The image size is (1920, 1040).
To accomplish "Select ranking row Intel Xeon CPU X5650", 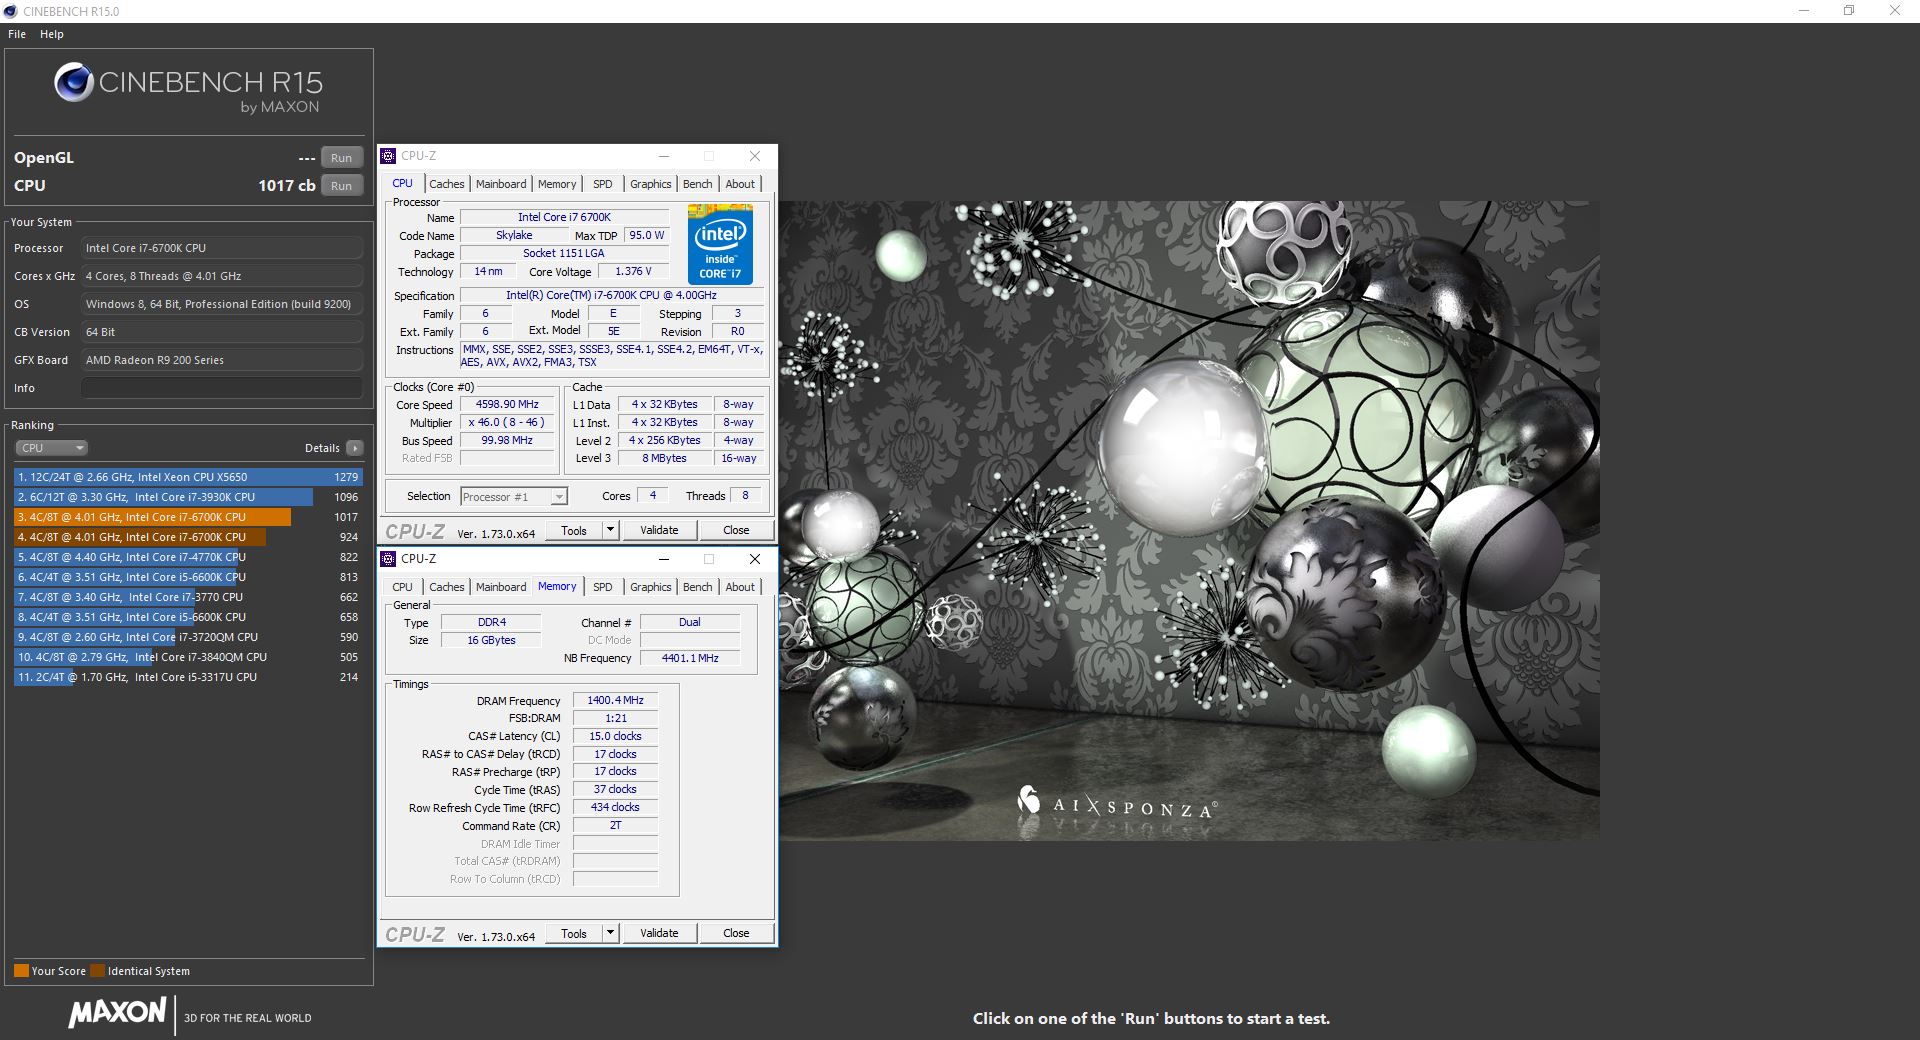I will (x=188, y=477).
